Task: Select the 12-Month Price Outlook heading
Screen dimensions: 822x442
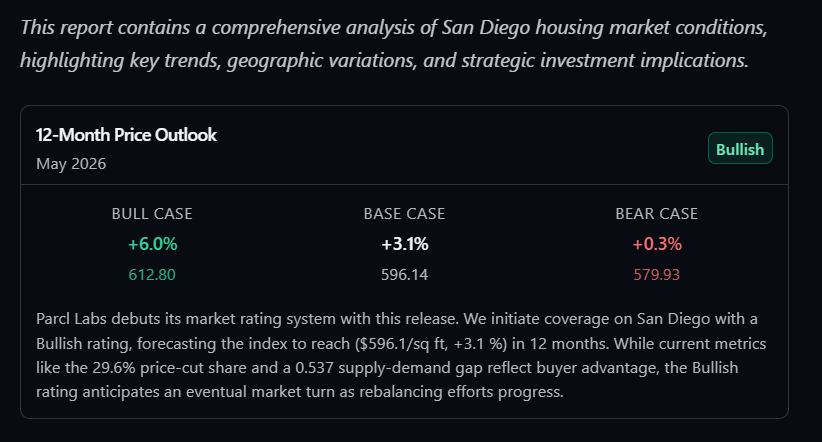Action: pyautogui.click(x=126, y=135)
